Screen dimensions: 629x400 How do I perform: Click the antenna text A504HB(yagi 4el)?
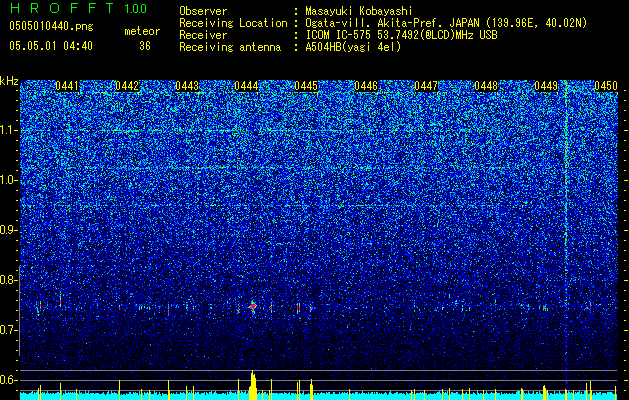tap(353, 47)
